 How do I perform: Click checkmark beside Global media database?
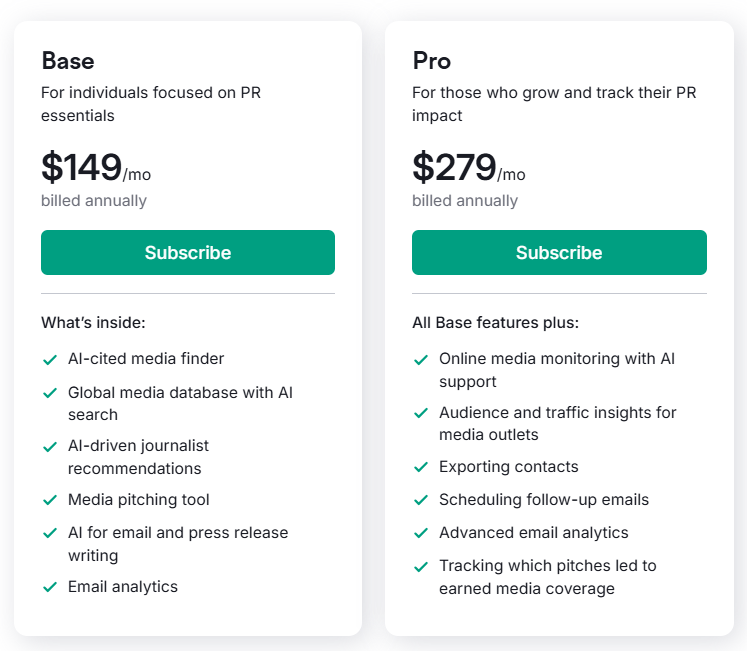pos(49,393)
